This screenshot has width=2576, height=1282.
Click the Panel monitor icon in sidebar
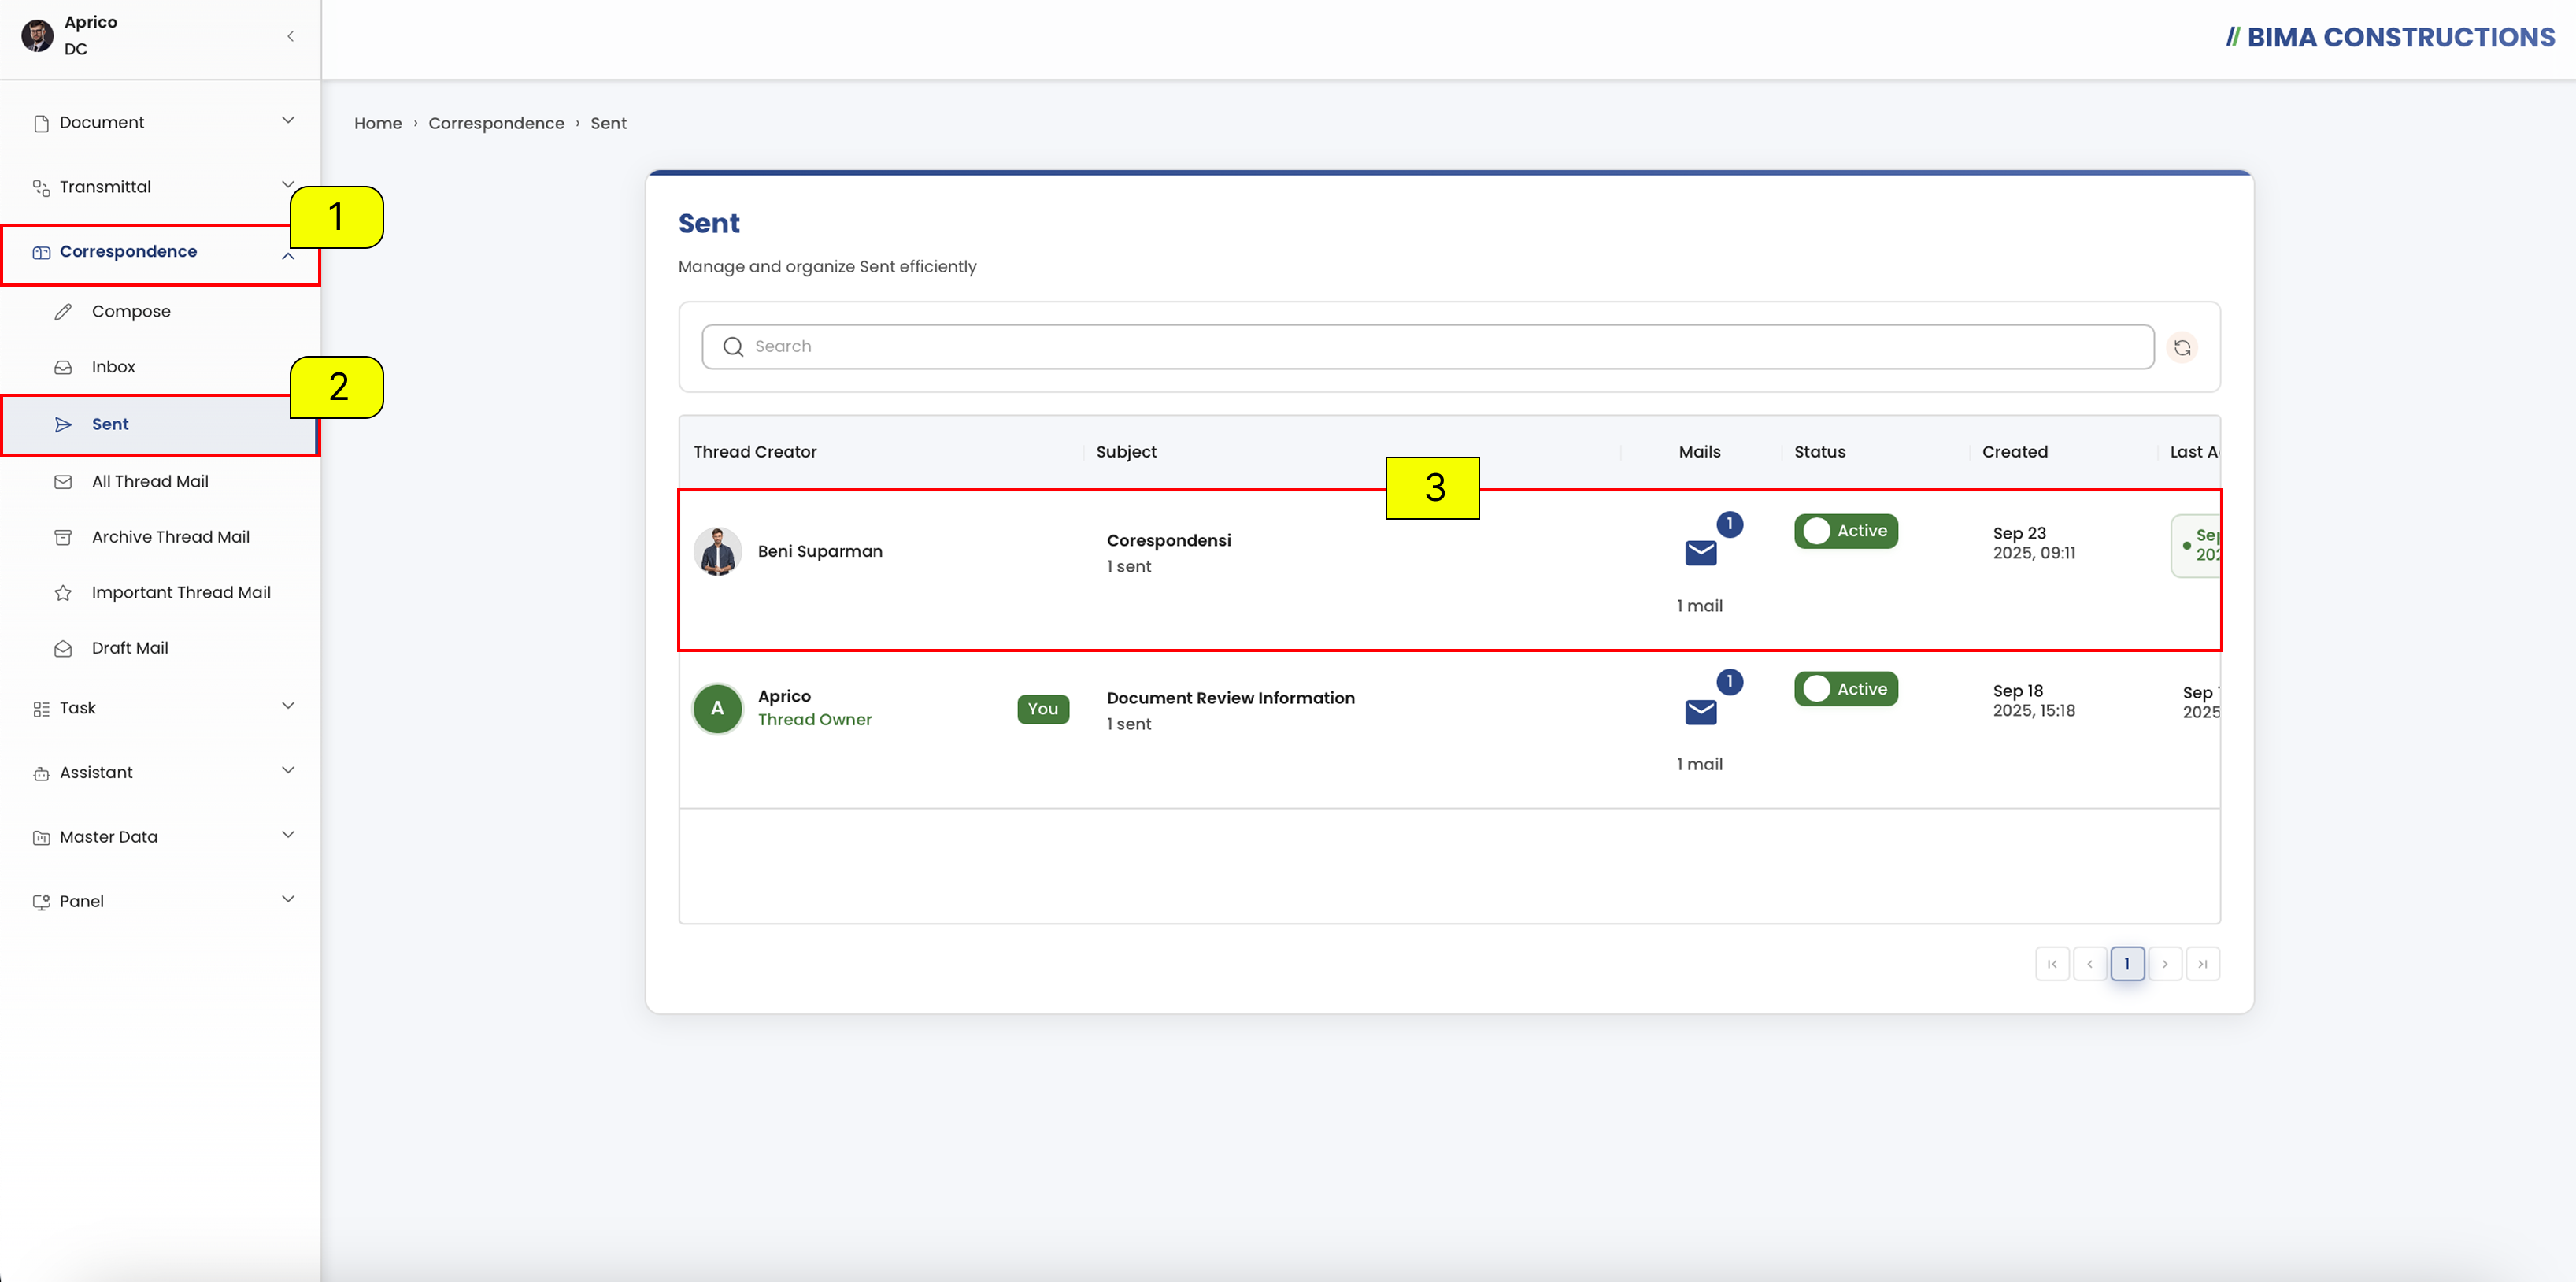coord(41,902)
